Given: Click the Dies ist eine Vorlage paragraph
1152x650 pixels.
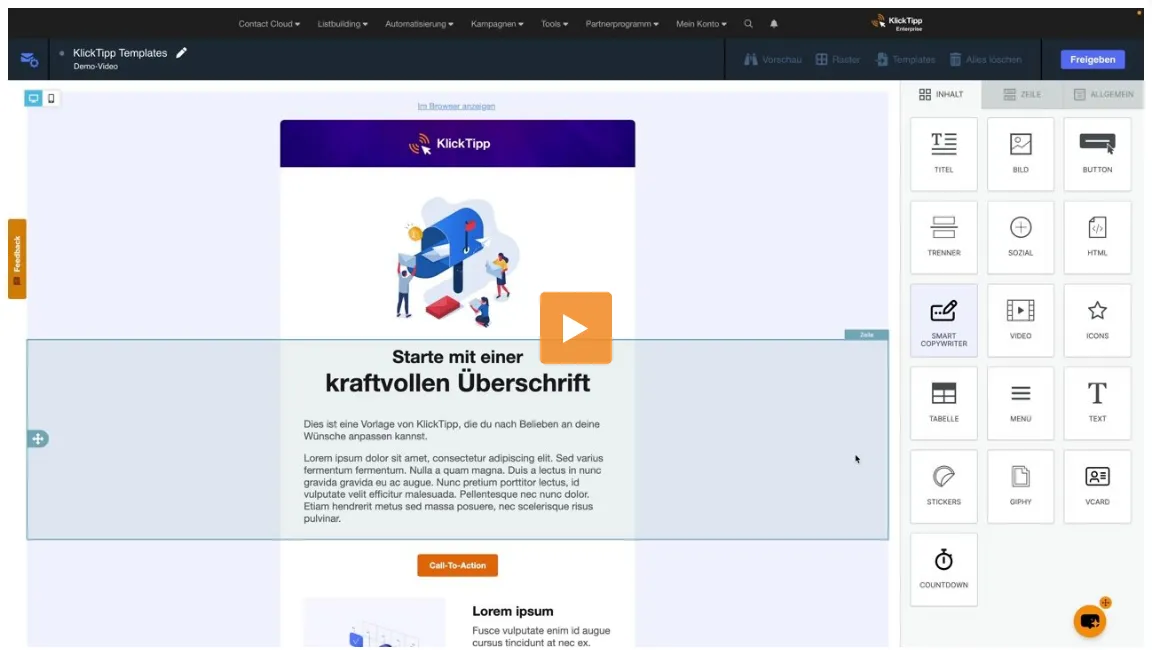Looking at the screenshot, I should pos(452,430).
